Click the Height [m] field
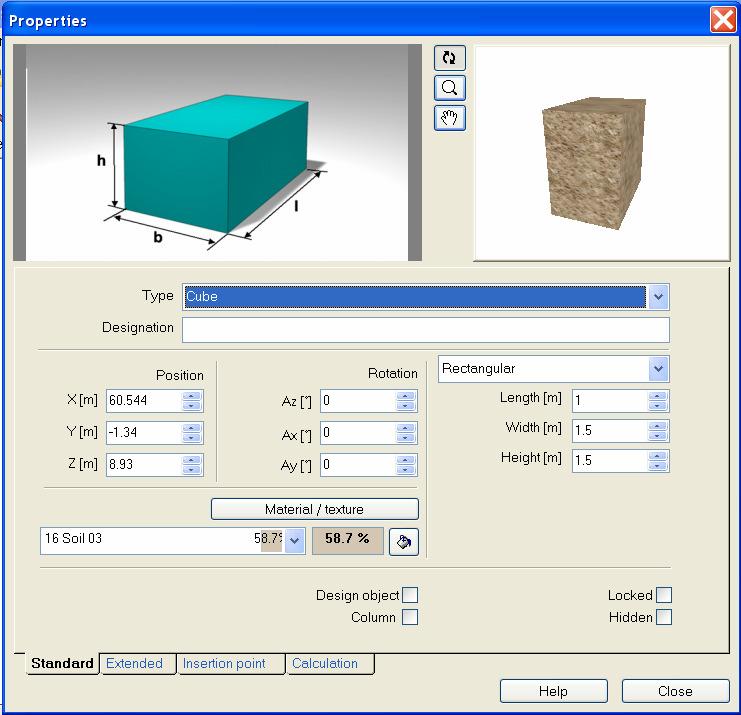 pyautogui.click(x=610, y=461)
